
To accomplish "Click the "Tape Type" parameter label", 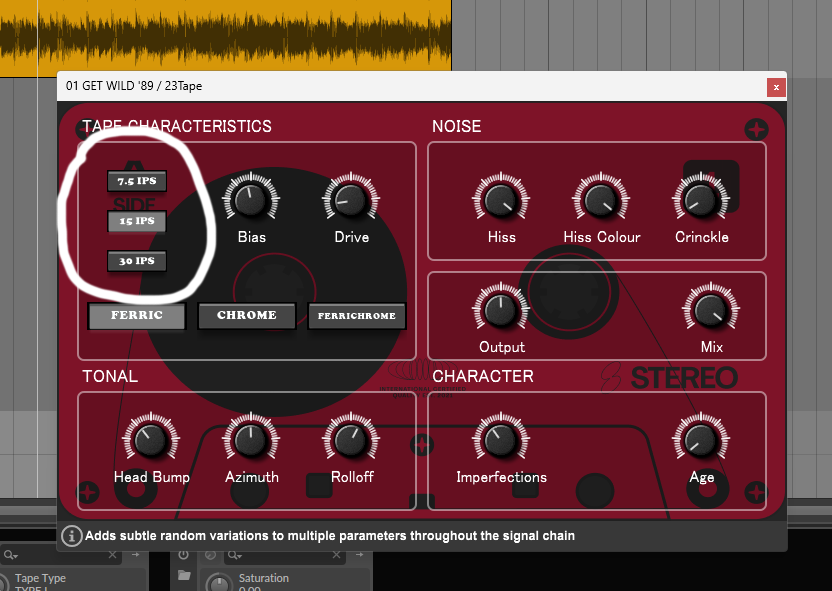I will pyautogui.click(x=40, y=578).
